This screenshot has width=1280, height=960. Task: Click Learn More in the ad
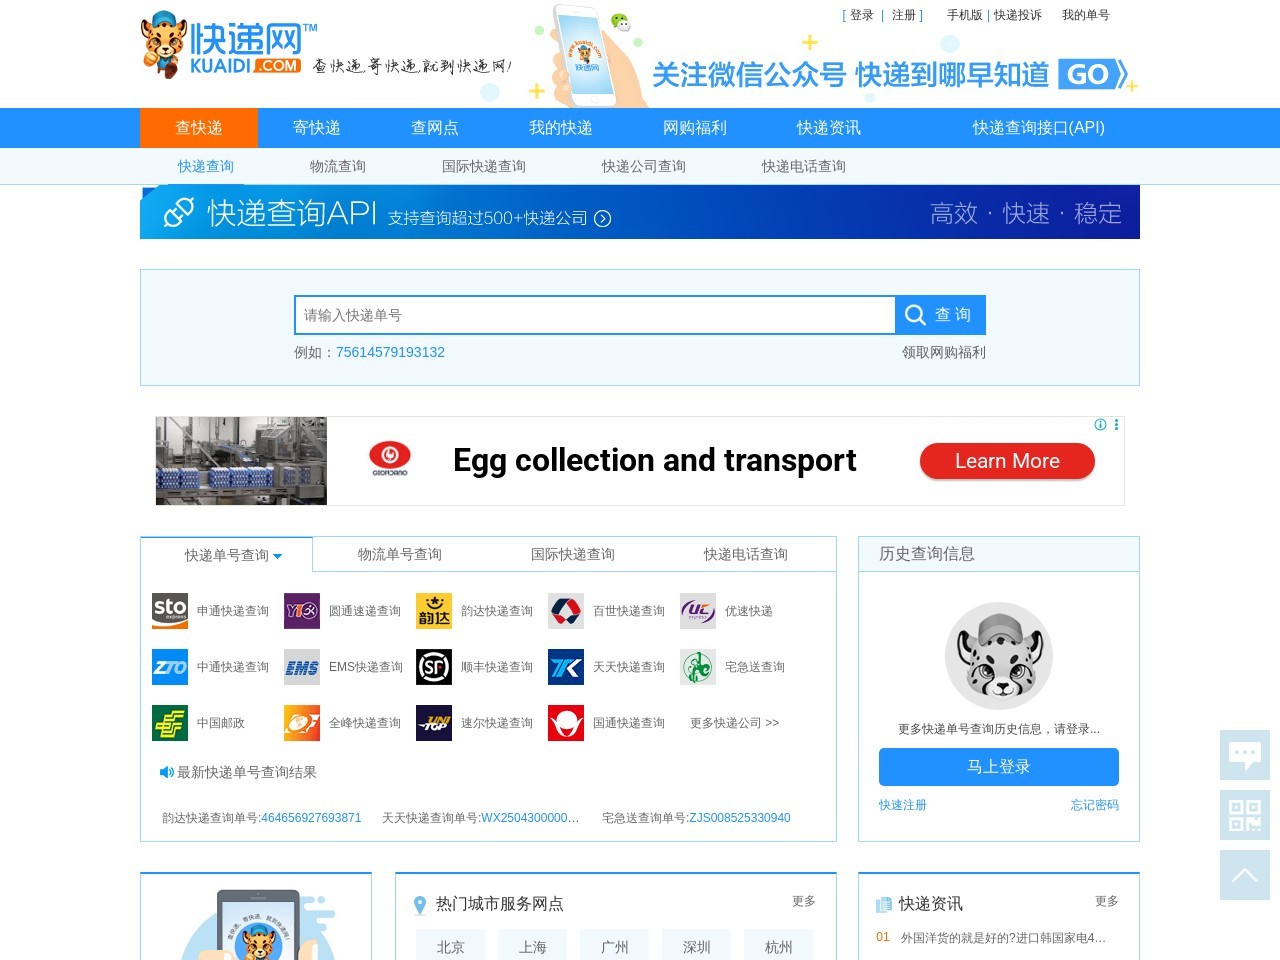1007,461
